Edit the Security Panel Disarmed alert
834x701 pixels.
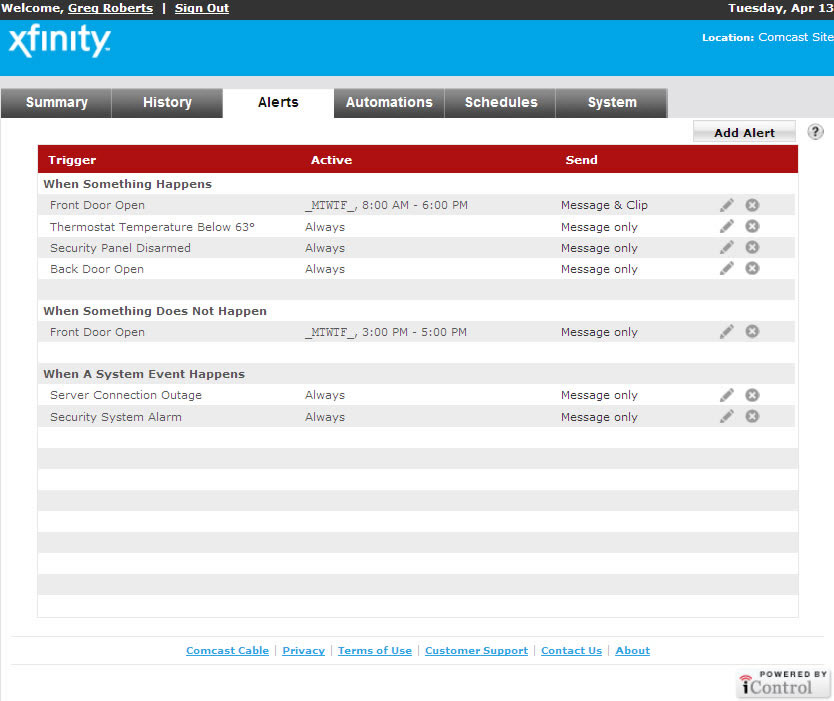(727, 247)
